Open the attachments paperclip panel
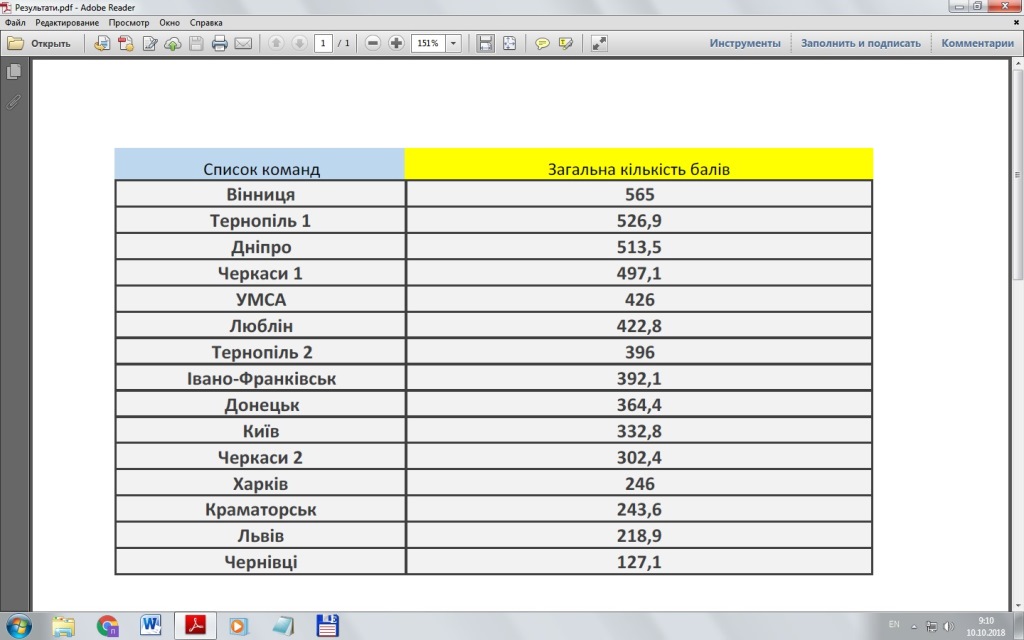 [14, 102]
